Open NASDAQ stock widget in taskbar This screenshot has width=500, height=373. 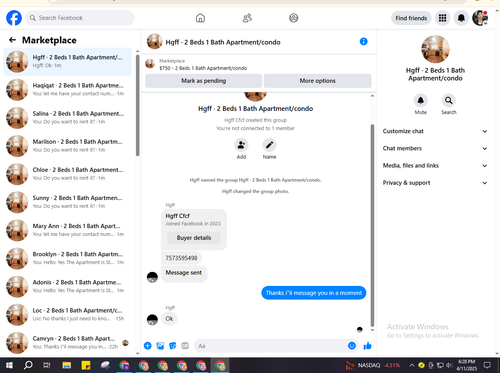[x=372, y=365]
